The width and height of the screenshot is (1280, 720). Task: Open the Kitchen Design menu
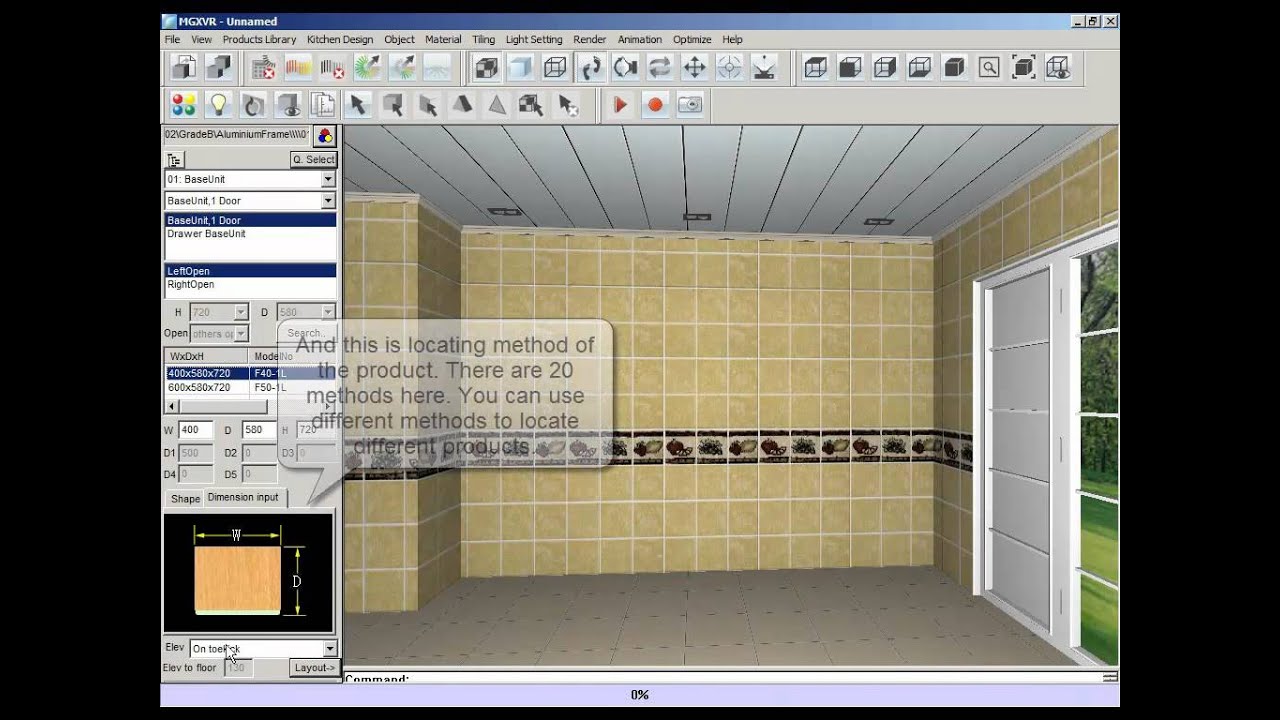(x=340, y=39)
